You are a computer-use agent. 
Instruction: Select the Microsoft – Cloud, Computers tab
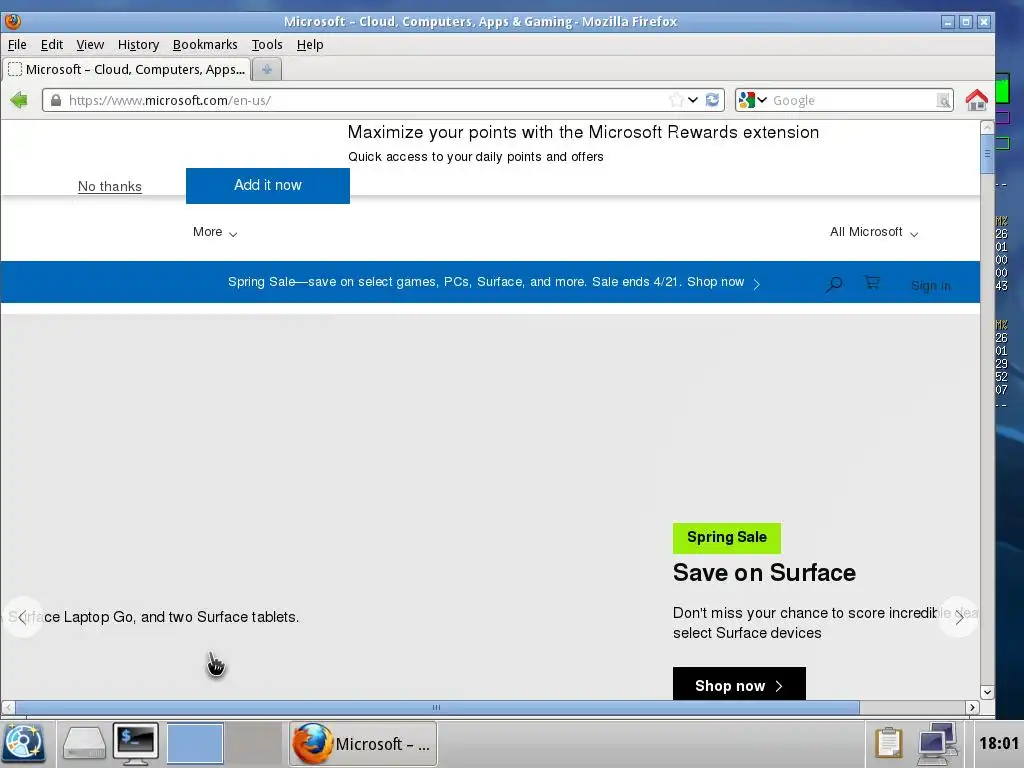[x=127, y=69]
